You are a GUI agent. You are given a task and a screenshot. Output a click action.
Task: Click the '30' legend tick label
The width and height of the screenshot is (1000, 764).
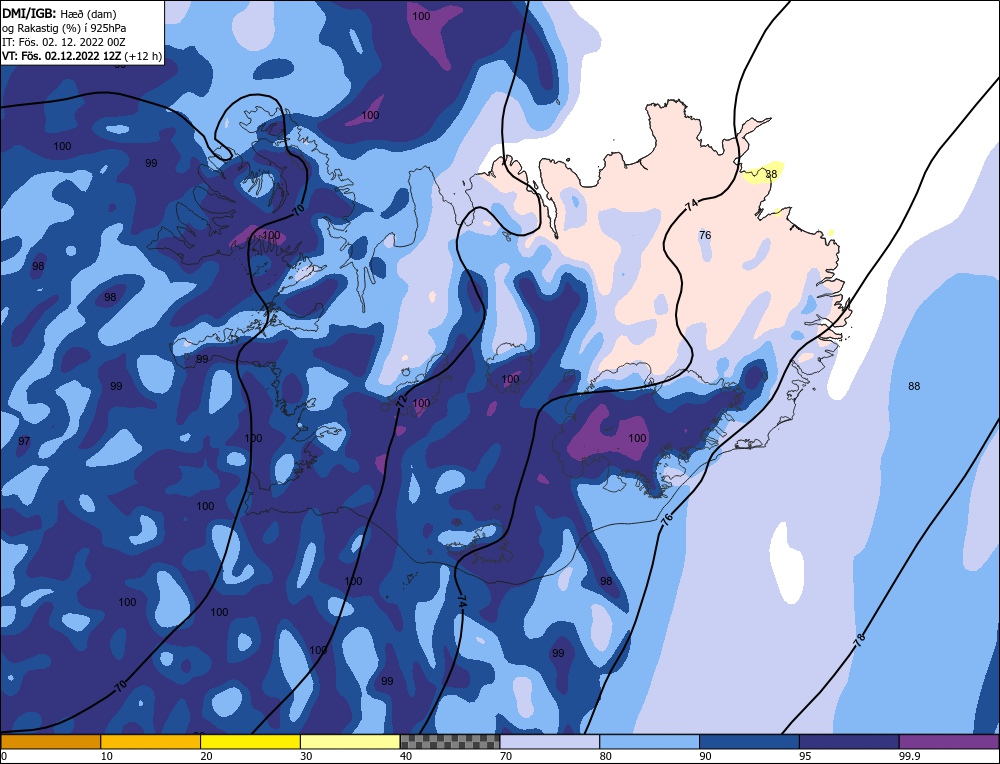pyautogui.click(x=307, y=756)
